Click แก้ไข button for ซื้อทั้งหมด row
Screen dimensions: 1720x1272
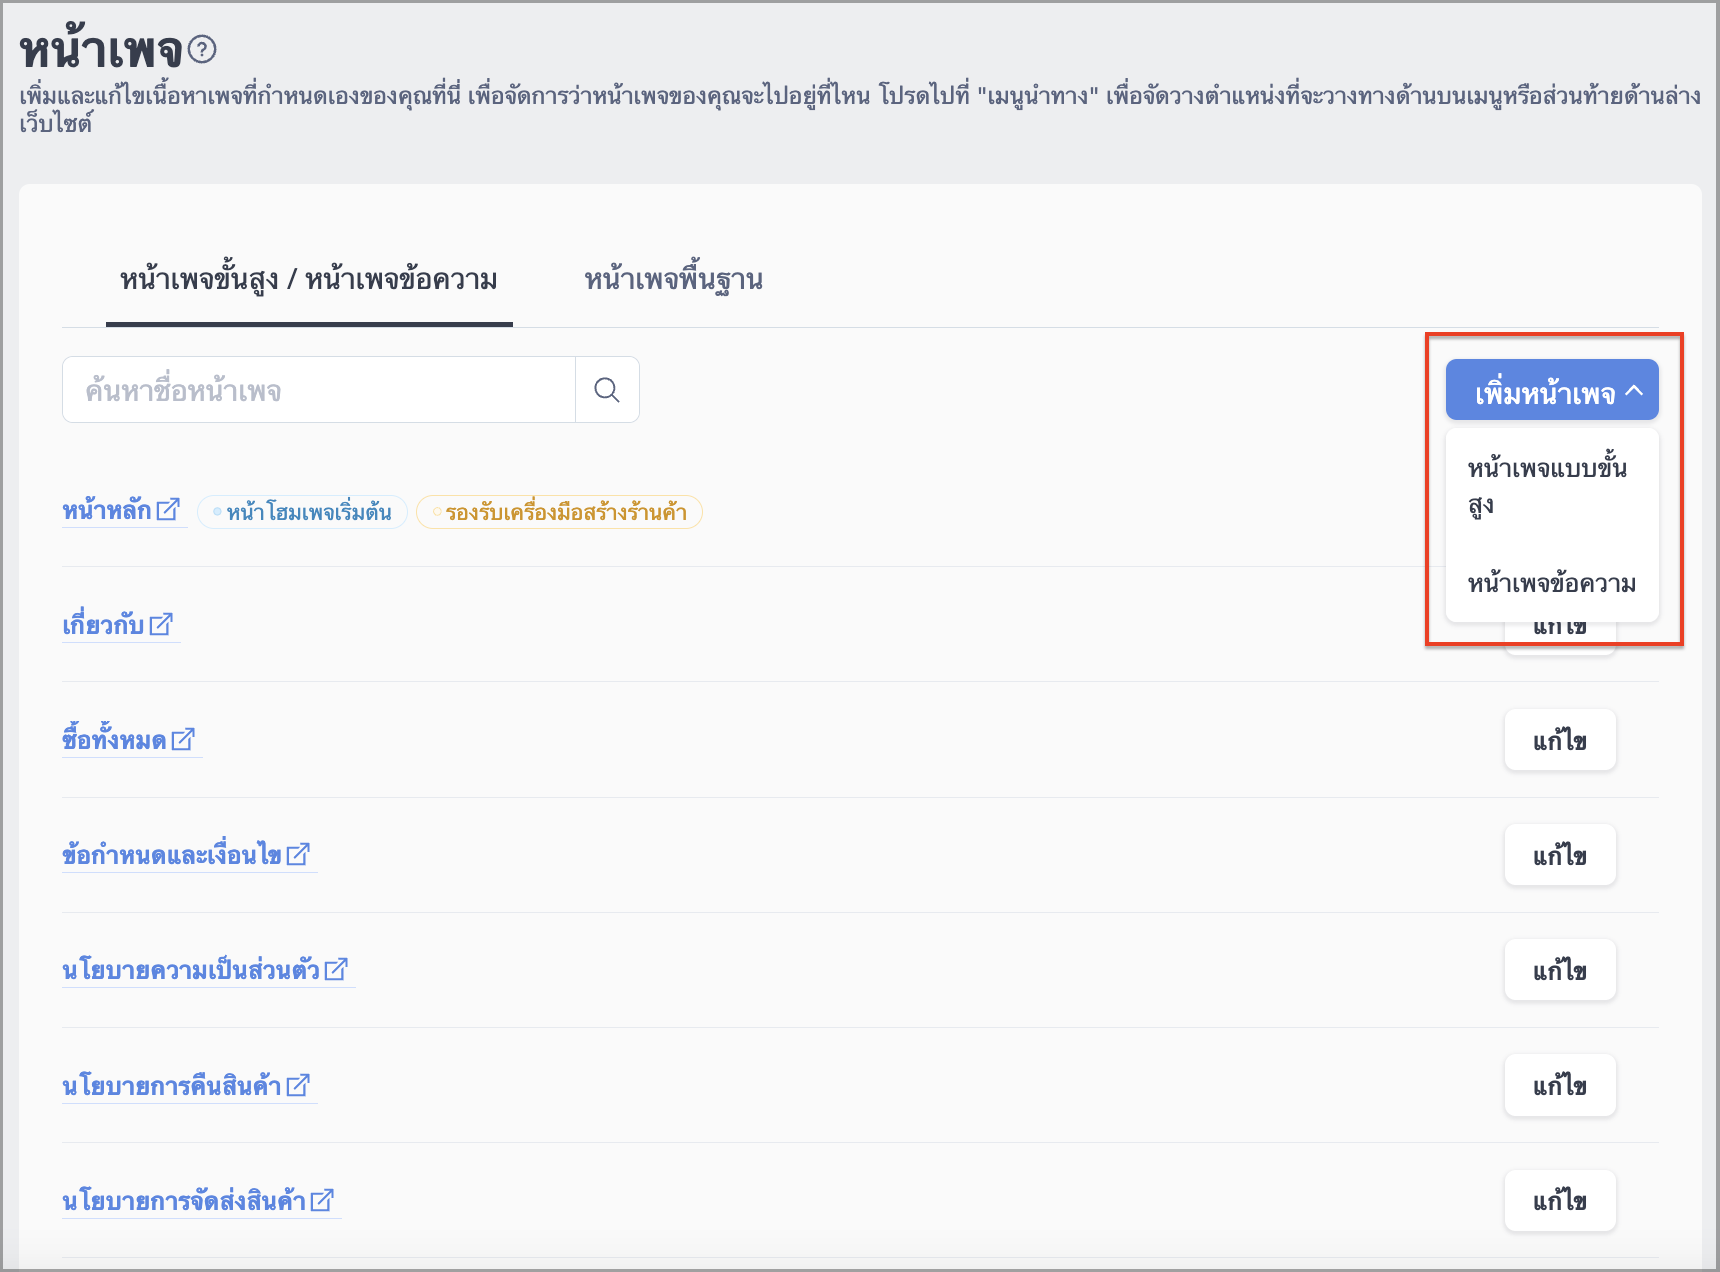(x=1560, y=740)
